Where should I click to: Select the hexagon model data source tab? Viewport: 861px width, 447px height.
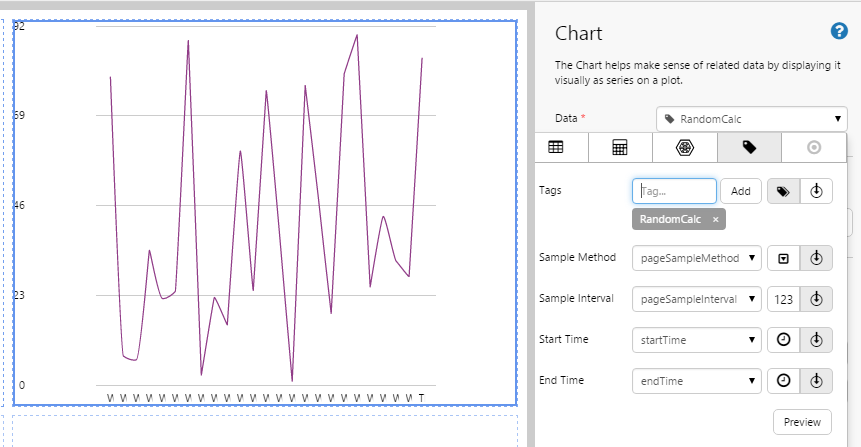[x=684, y=147]
